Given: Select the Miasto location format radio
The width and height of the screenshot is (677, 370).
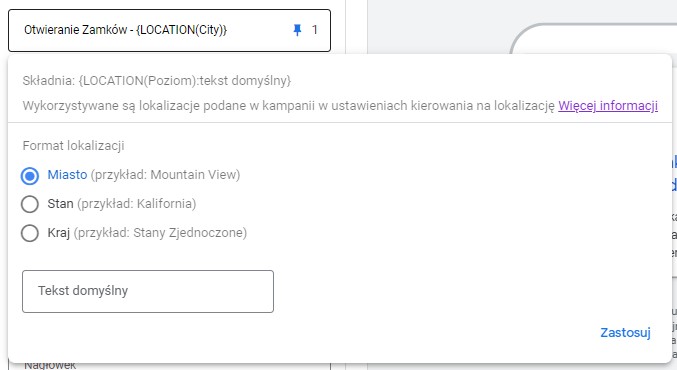Looking at the screenshot, I should [x=30, y=176].
